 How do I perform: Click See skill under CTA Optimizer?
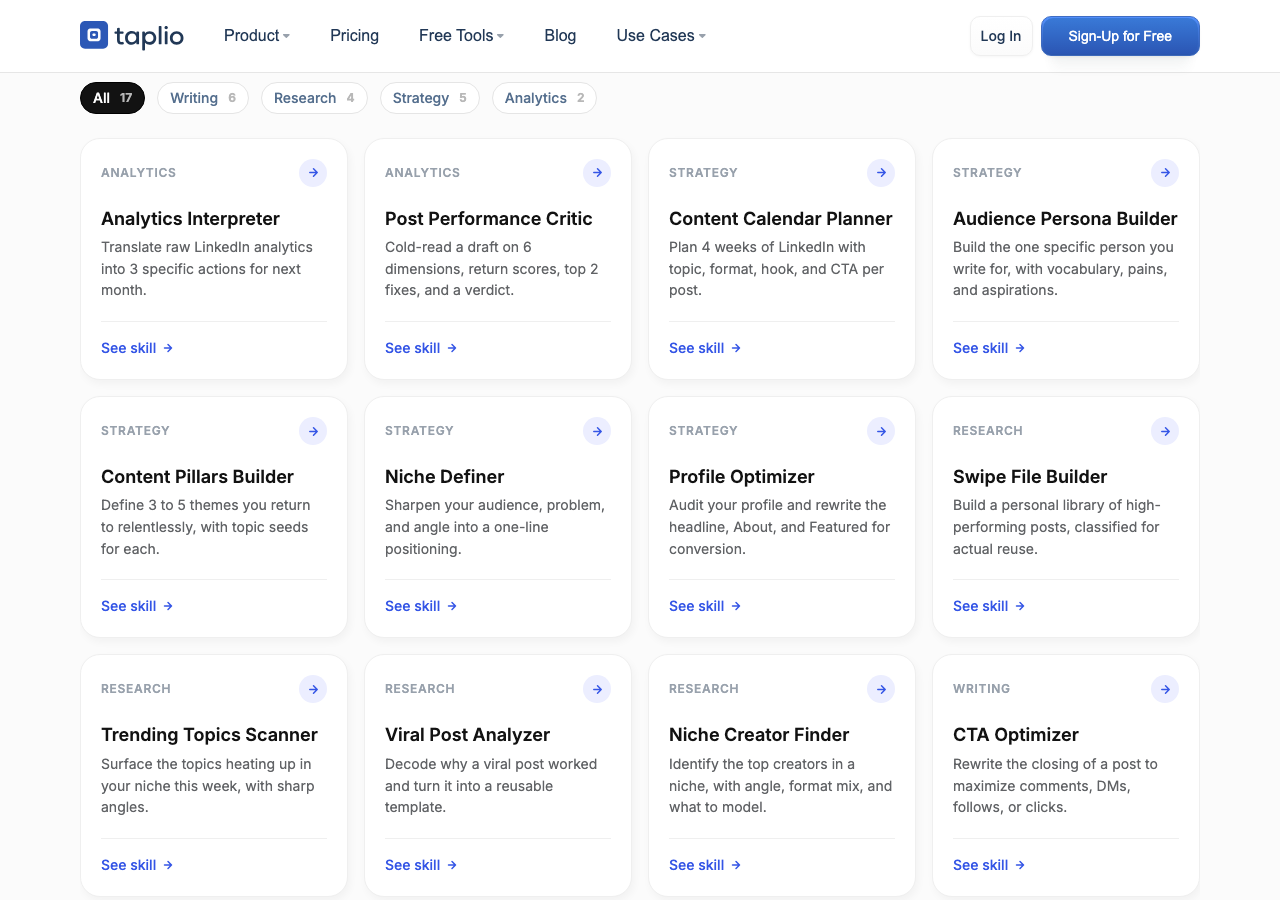pos(989,865)
